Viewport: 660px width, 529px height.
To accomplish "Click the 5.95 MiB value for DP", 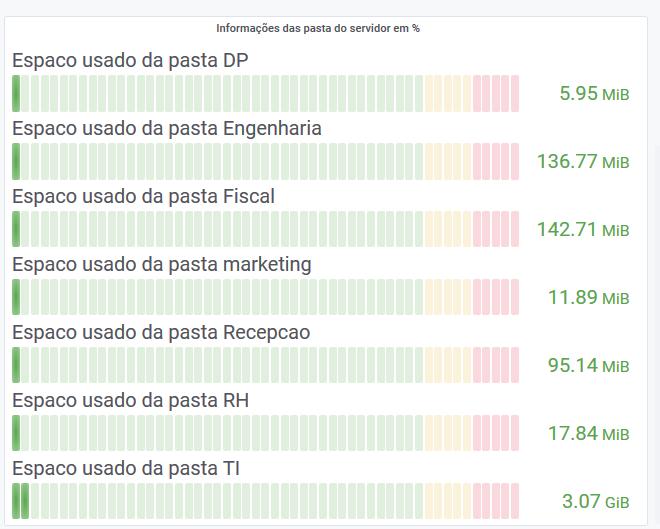I will point(594,94).
